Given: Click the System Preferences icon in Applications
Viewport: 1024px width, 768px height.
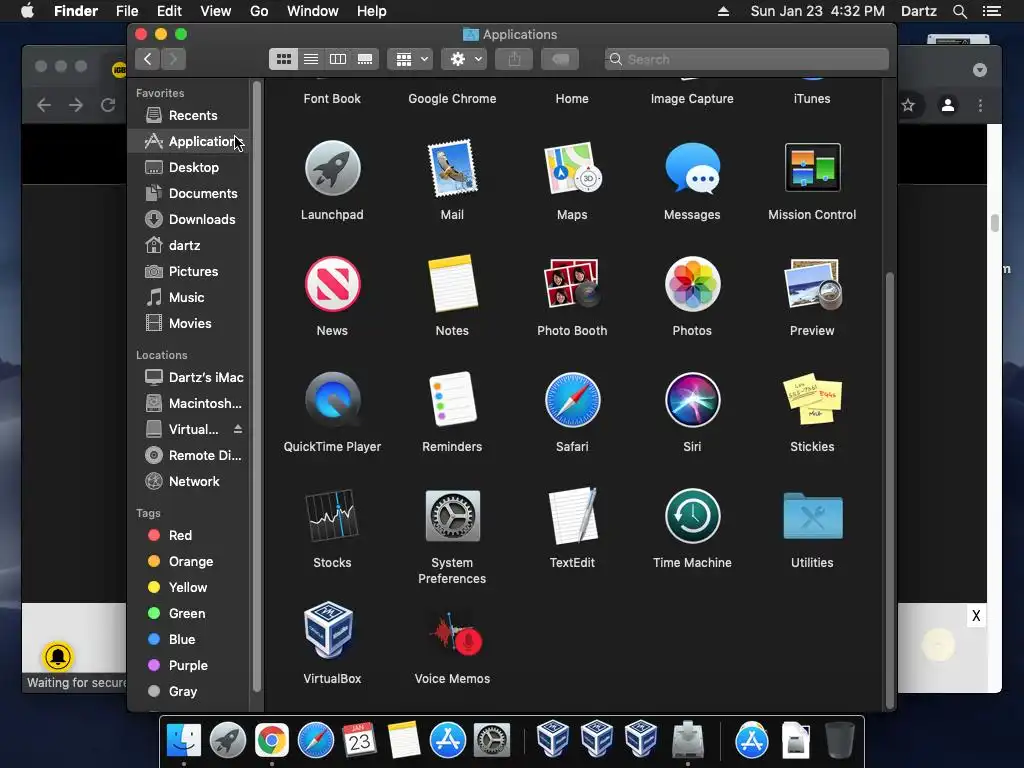Looking at the screenshot, I should click(x=452, y=516).
